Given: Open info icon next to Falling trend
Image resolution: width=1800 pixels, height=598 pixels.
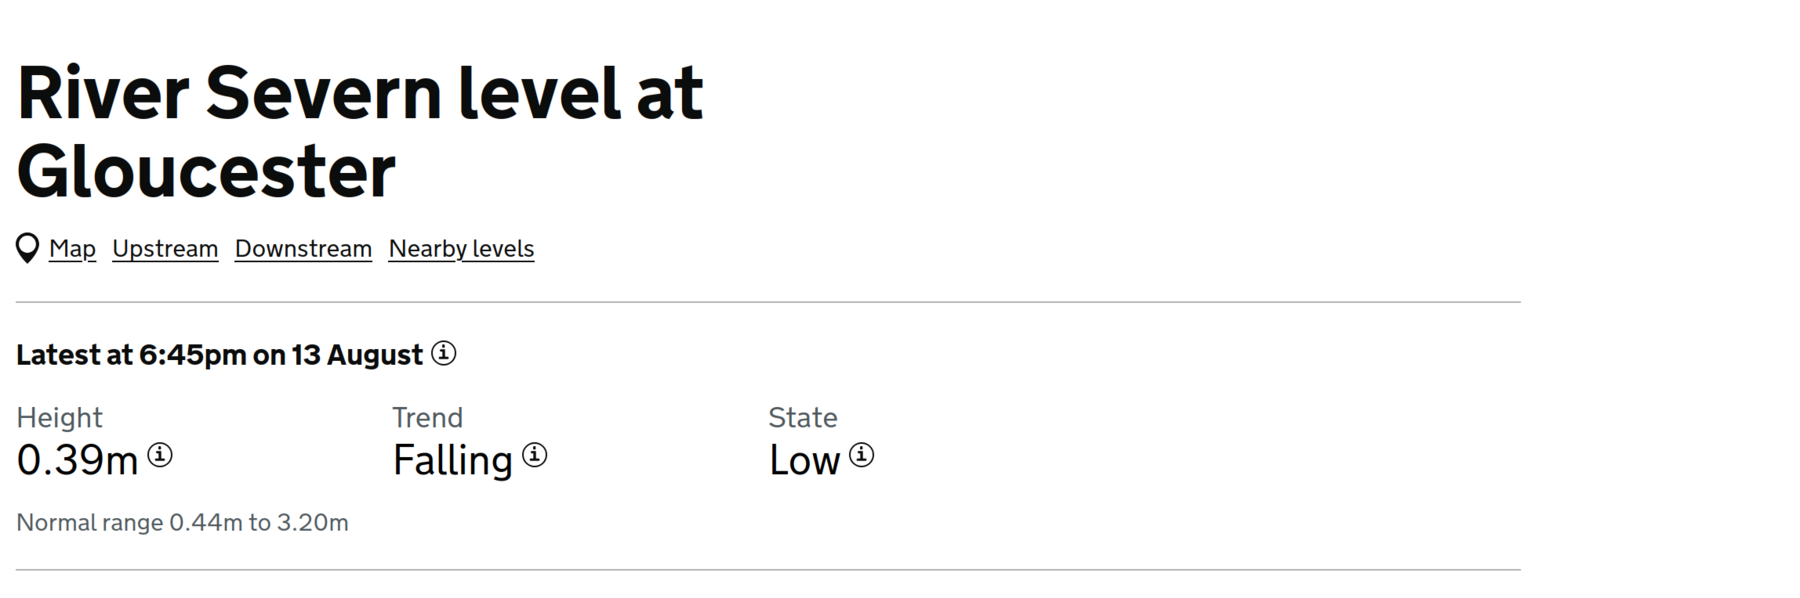Looking at the screenshot, I should [x=535, y=455].
